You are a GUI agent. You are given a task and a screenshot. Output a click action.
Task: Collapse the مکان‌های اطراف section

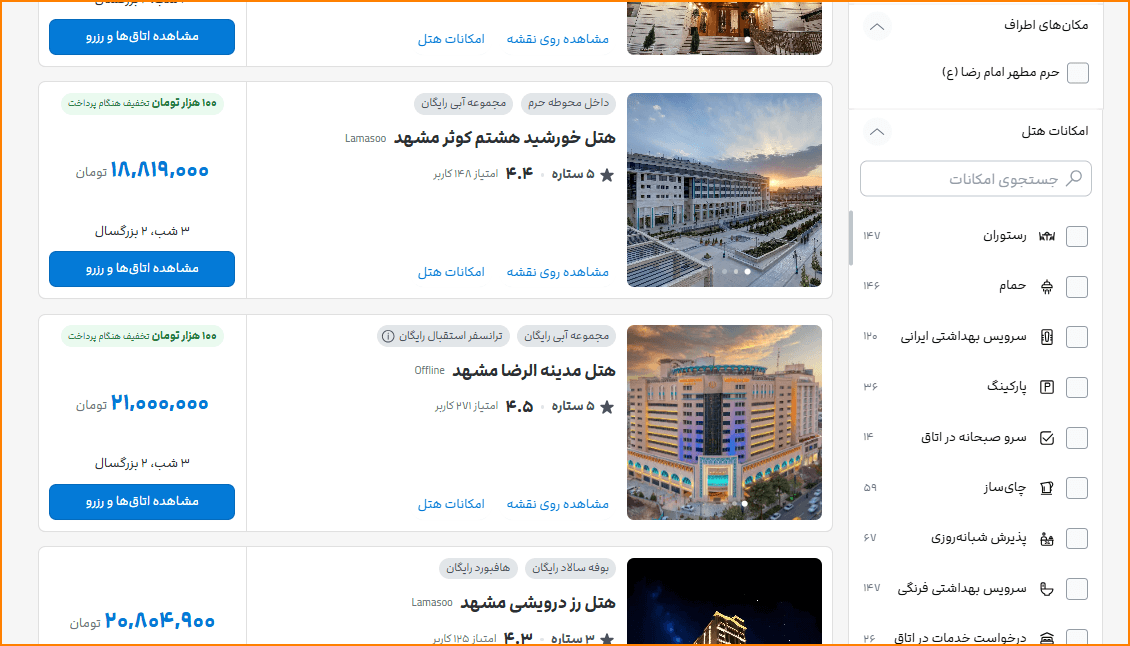pyautogui.click(x=877, y=26)
